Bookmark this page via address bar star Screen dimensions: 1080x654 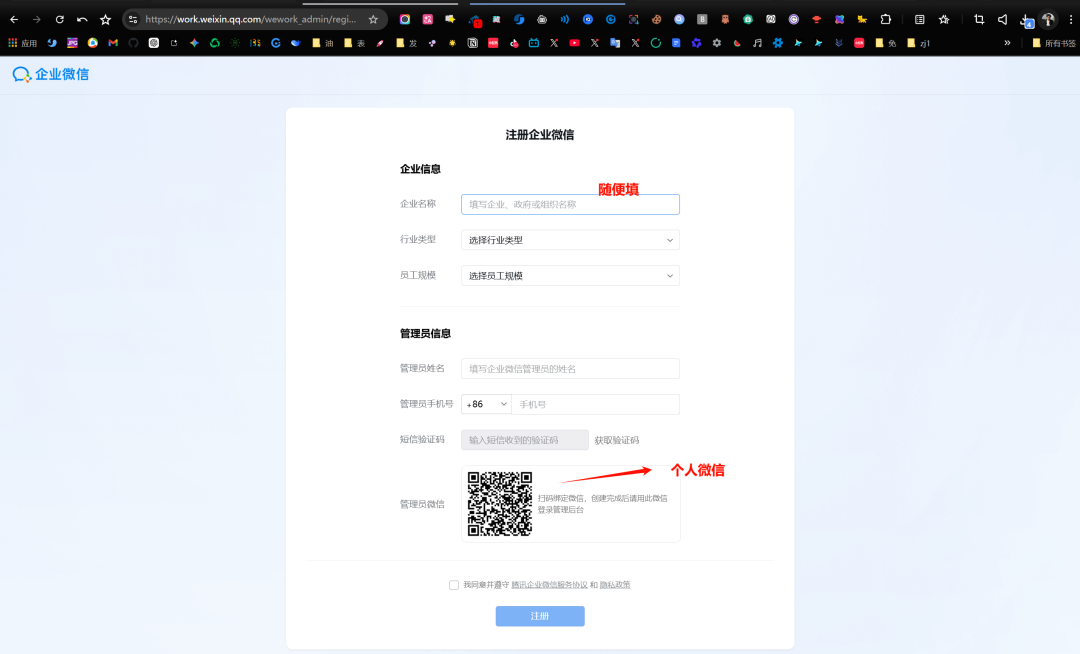click(x=373, y=19)
